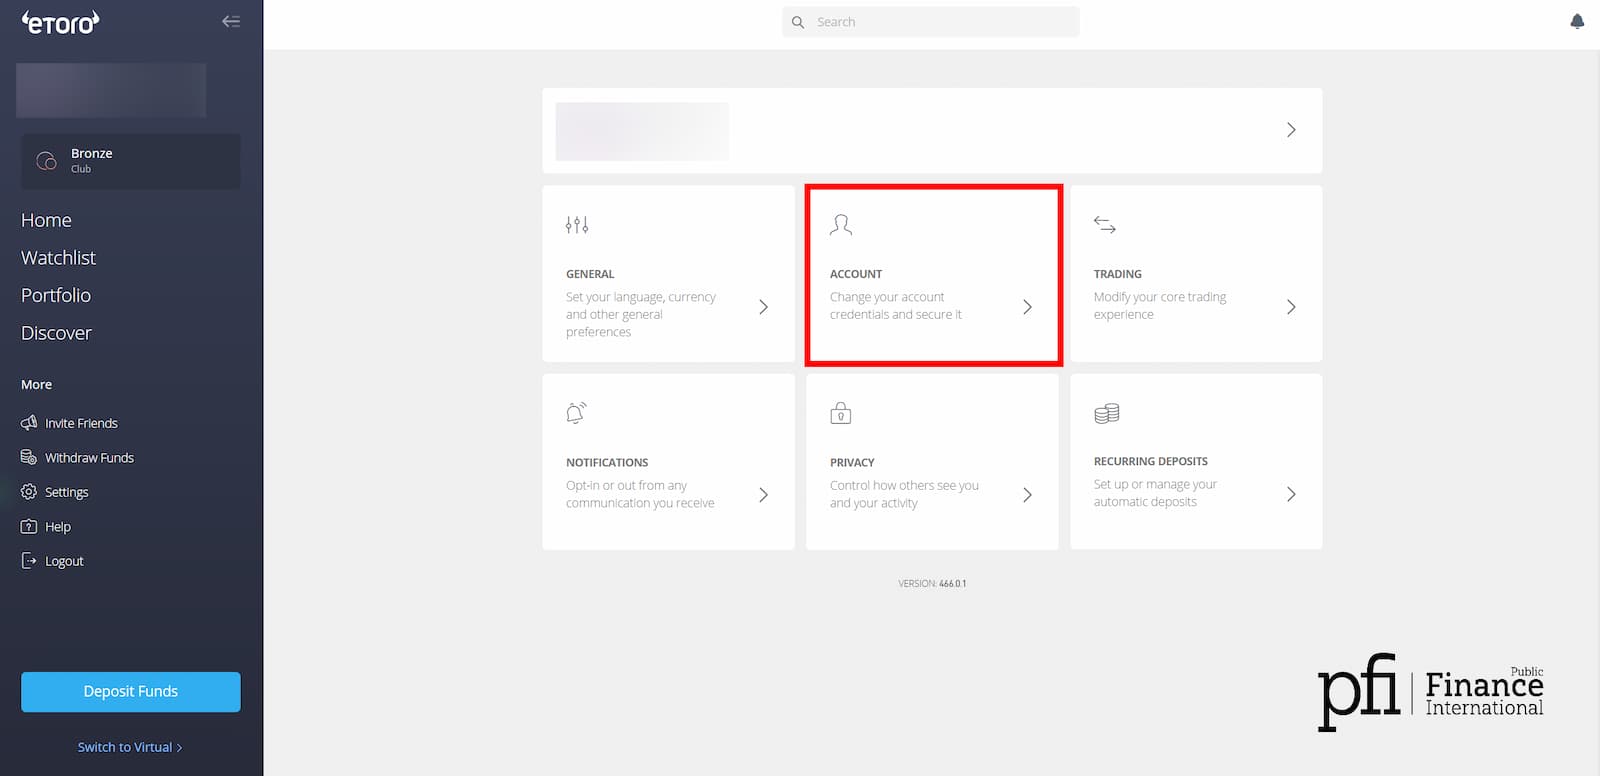Click the Logout door icon
1600x776 pixels.
[29, 561]
